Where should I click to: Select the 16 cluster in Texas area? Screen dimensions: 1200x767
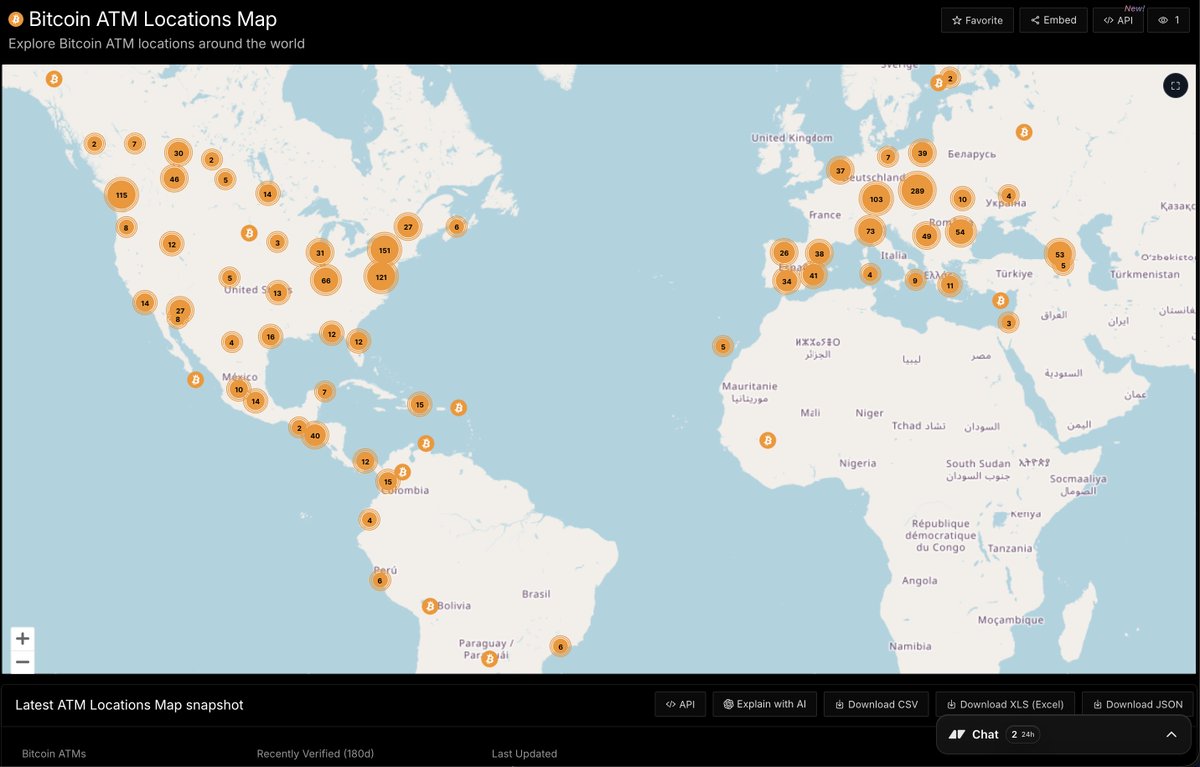tap(270, 337)
